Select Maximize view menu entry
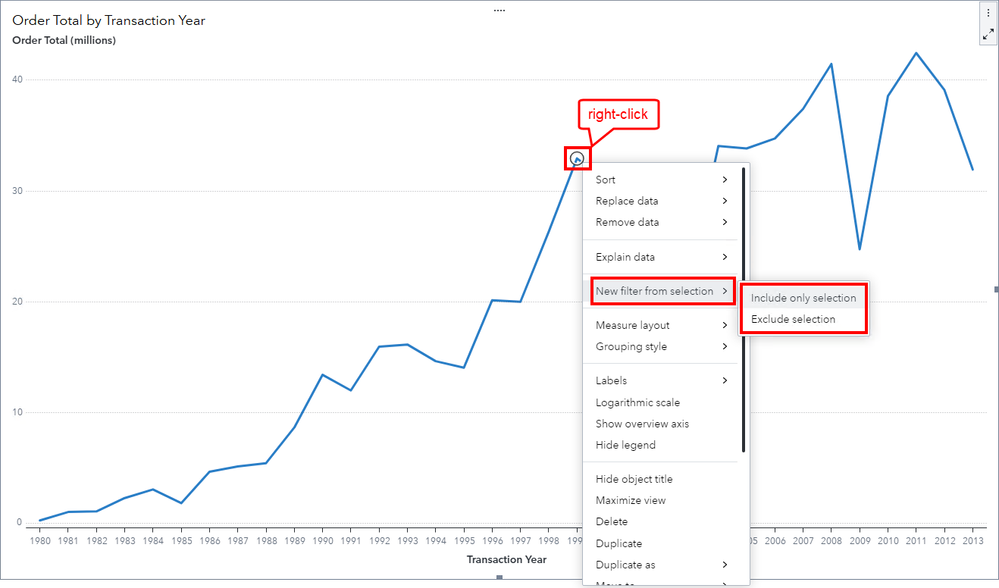The width and height of the screenshot is (999, 588). tap(630, 500)
